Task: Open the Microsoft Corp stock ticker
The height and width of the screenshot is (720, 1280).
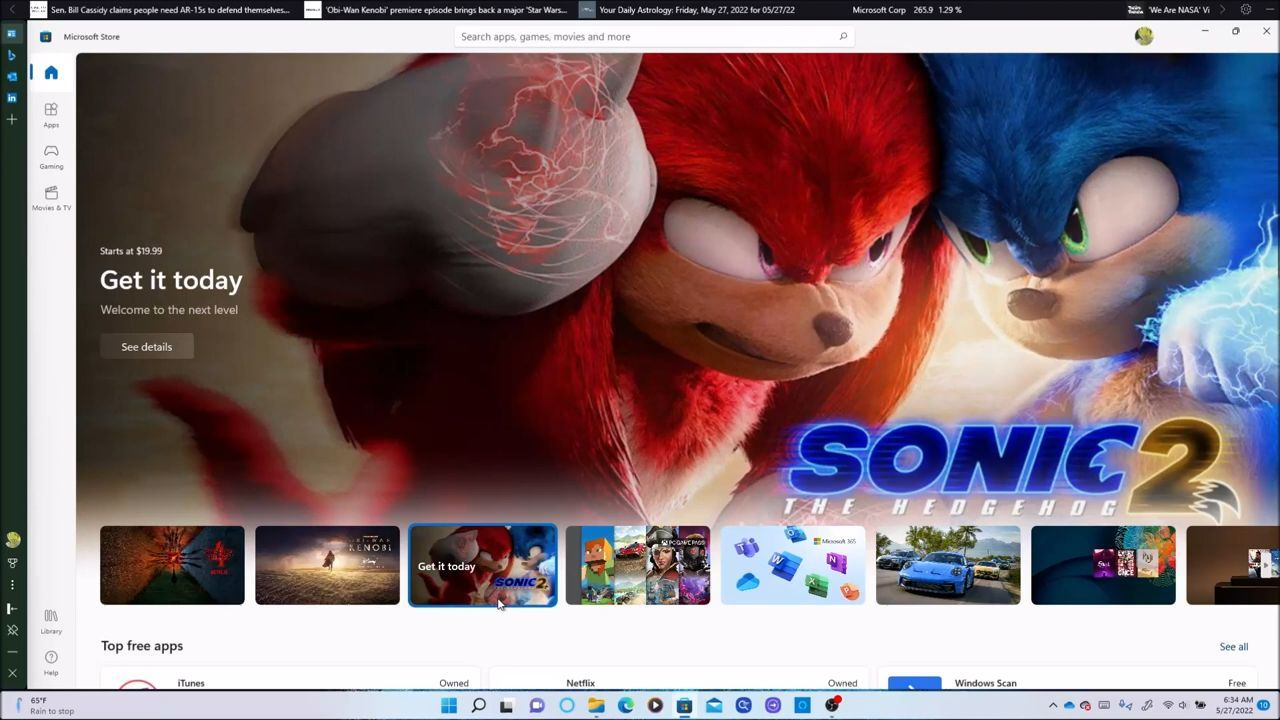Action: coord(907,10)
